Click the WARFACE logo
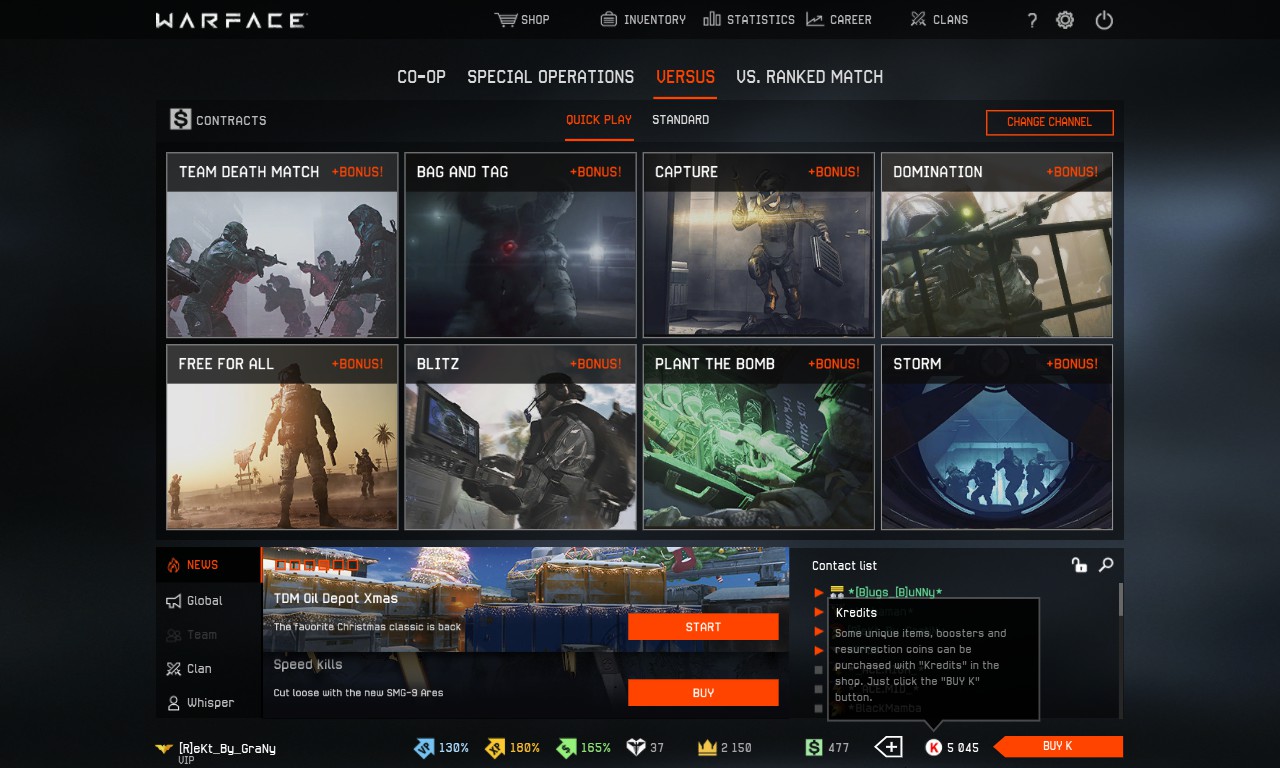 click(x=232, y=20)
